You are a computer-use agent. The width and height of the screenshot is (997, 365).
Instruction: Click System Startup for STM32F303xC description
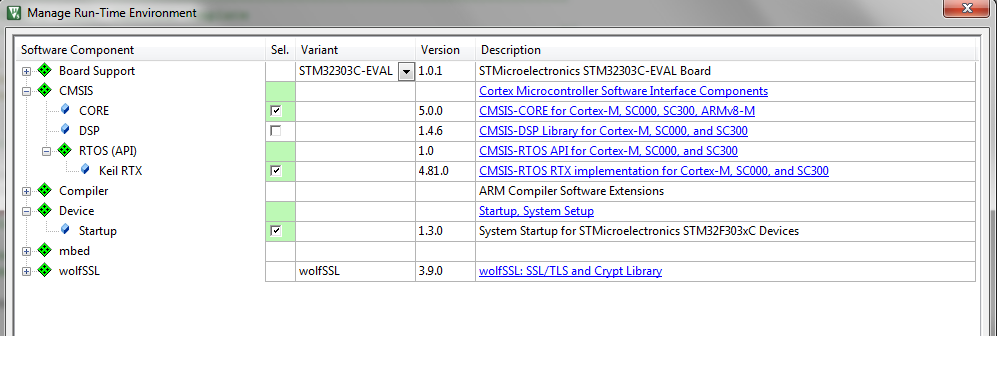(x=638, y=231)
